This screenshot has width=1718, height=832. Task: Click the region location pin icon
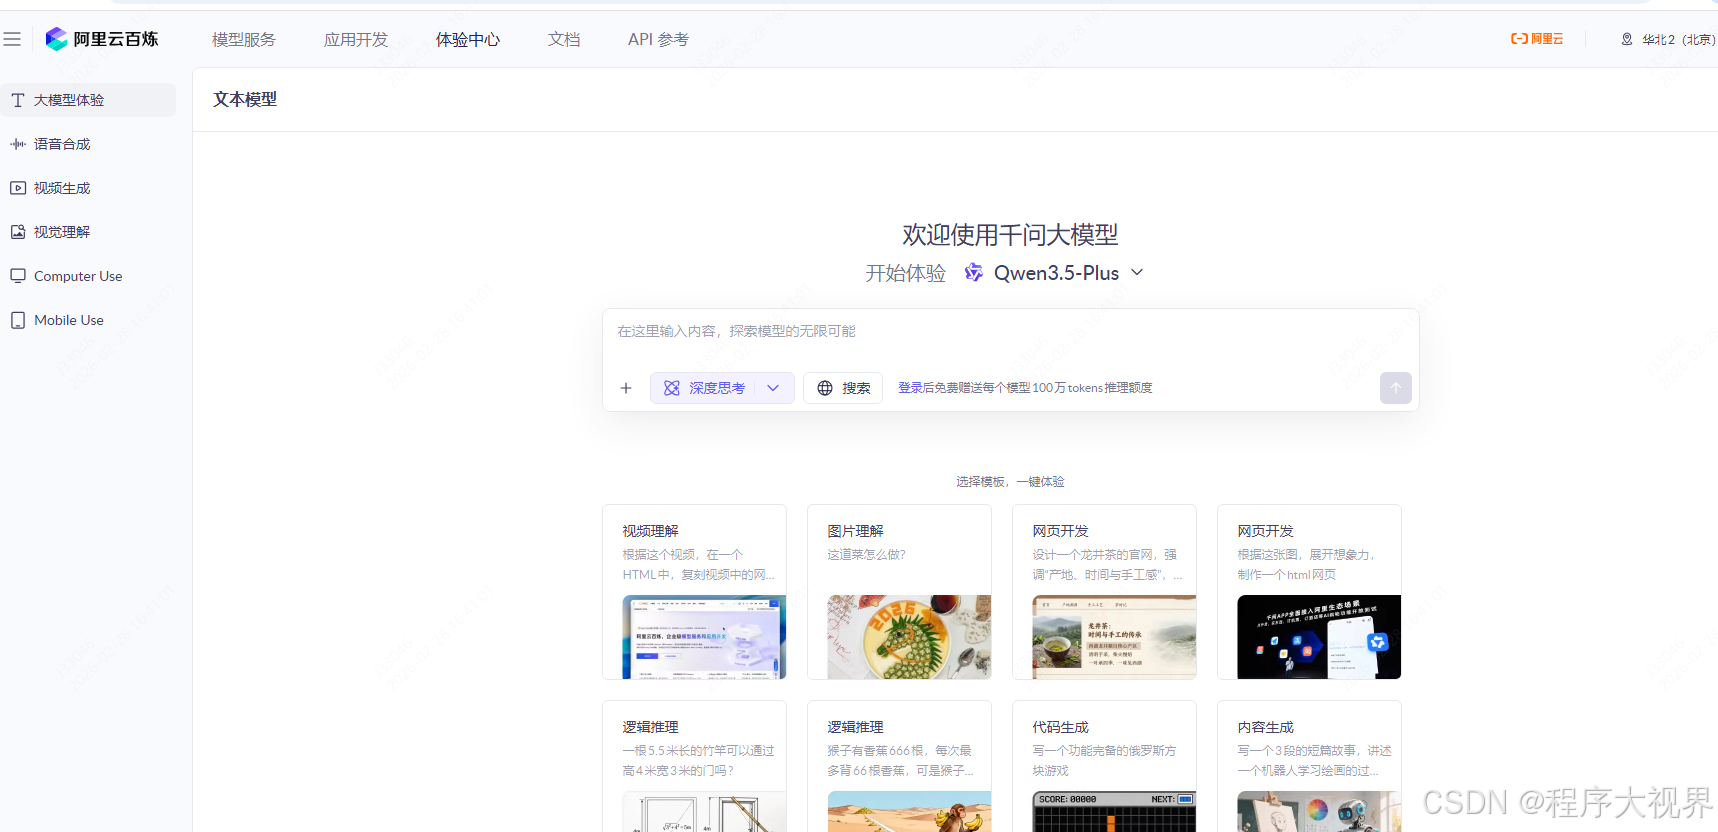point(1627,39)
